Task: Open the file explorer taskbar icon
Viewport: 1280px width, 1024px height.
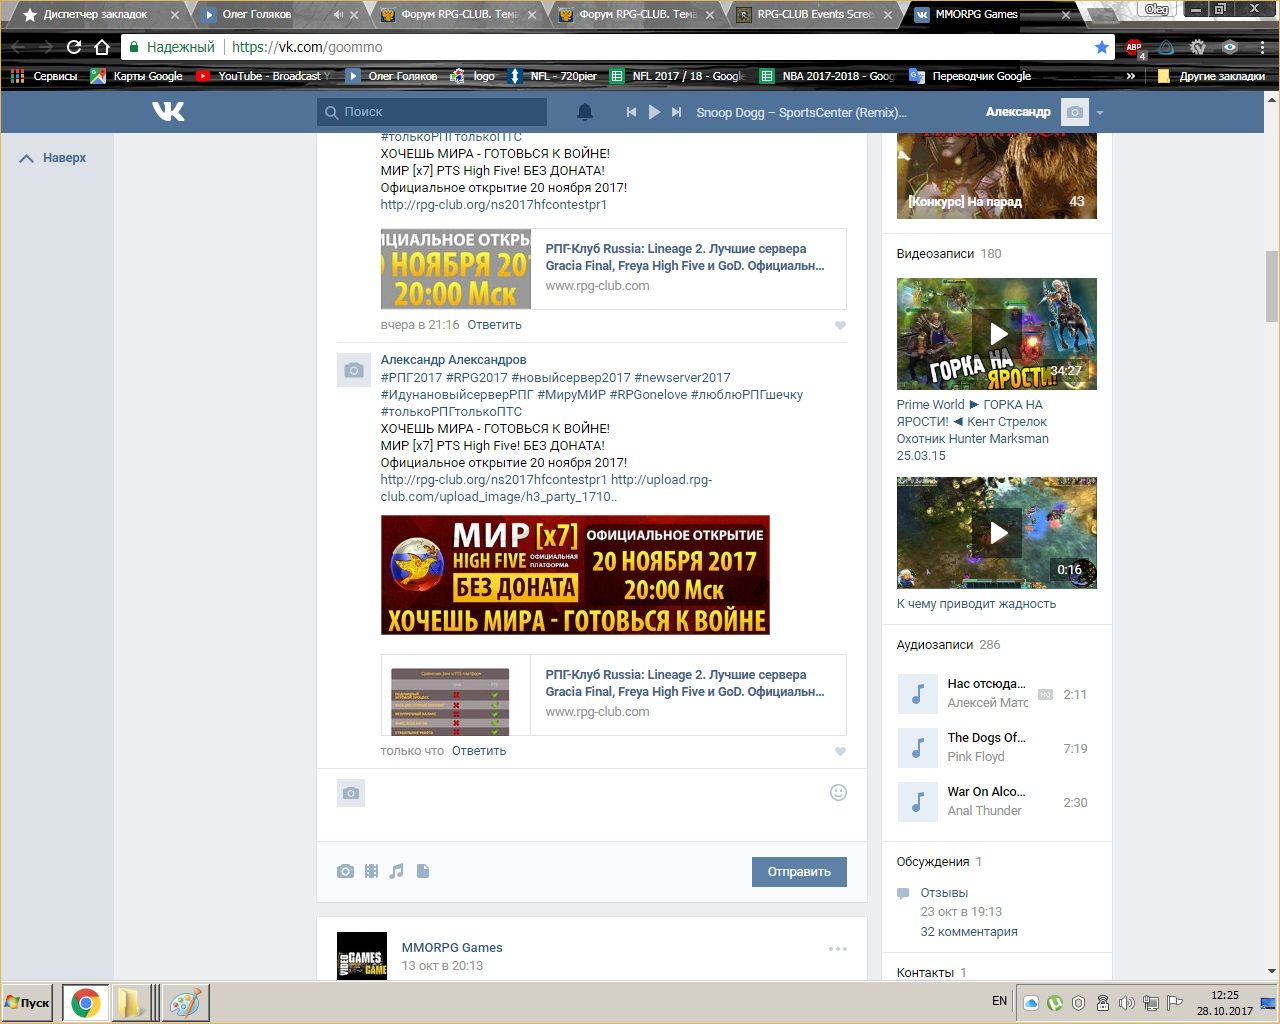Action: pos(131,1003)
